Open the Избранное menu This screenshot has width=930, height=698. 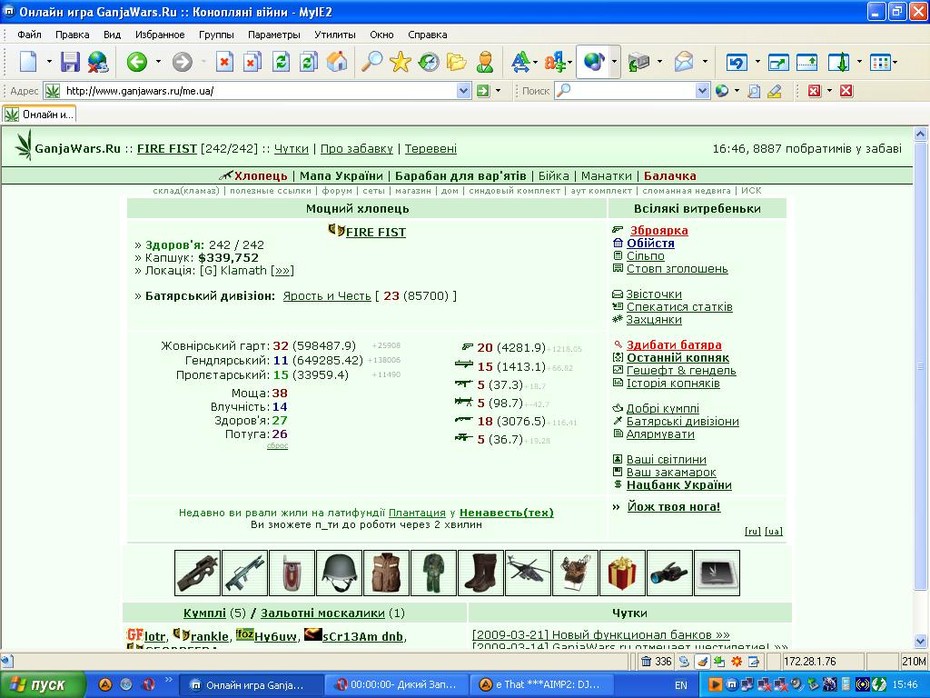coord(160,34)
